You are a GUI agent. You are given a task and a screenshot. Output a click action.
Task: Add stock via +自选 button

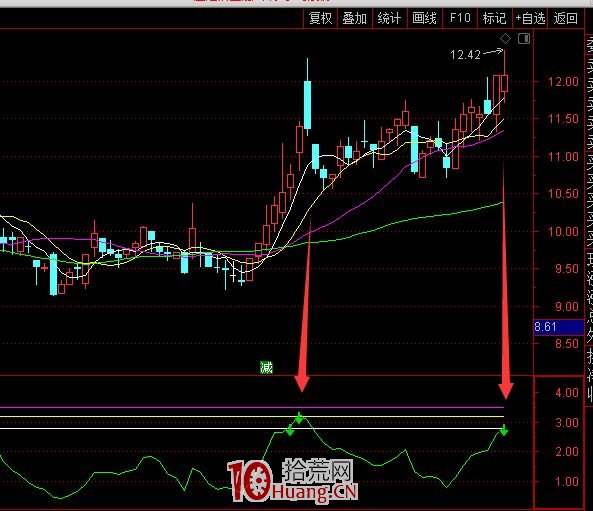(530, 18)
